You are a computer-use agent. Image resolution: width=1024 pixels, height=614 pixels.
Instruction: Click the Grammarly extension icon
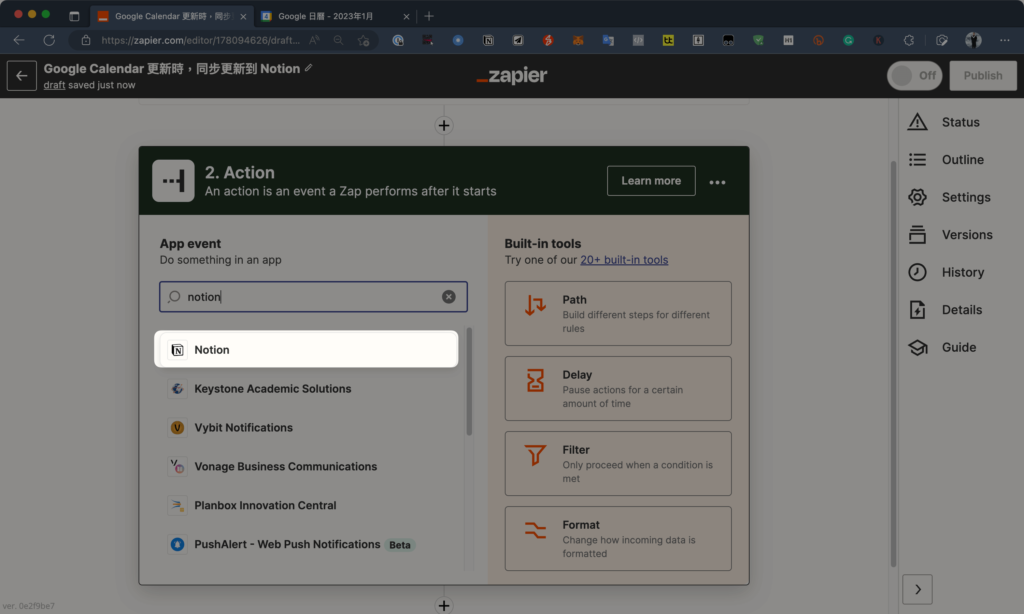[x=848, y=40]
